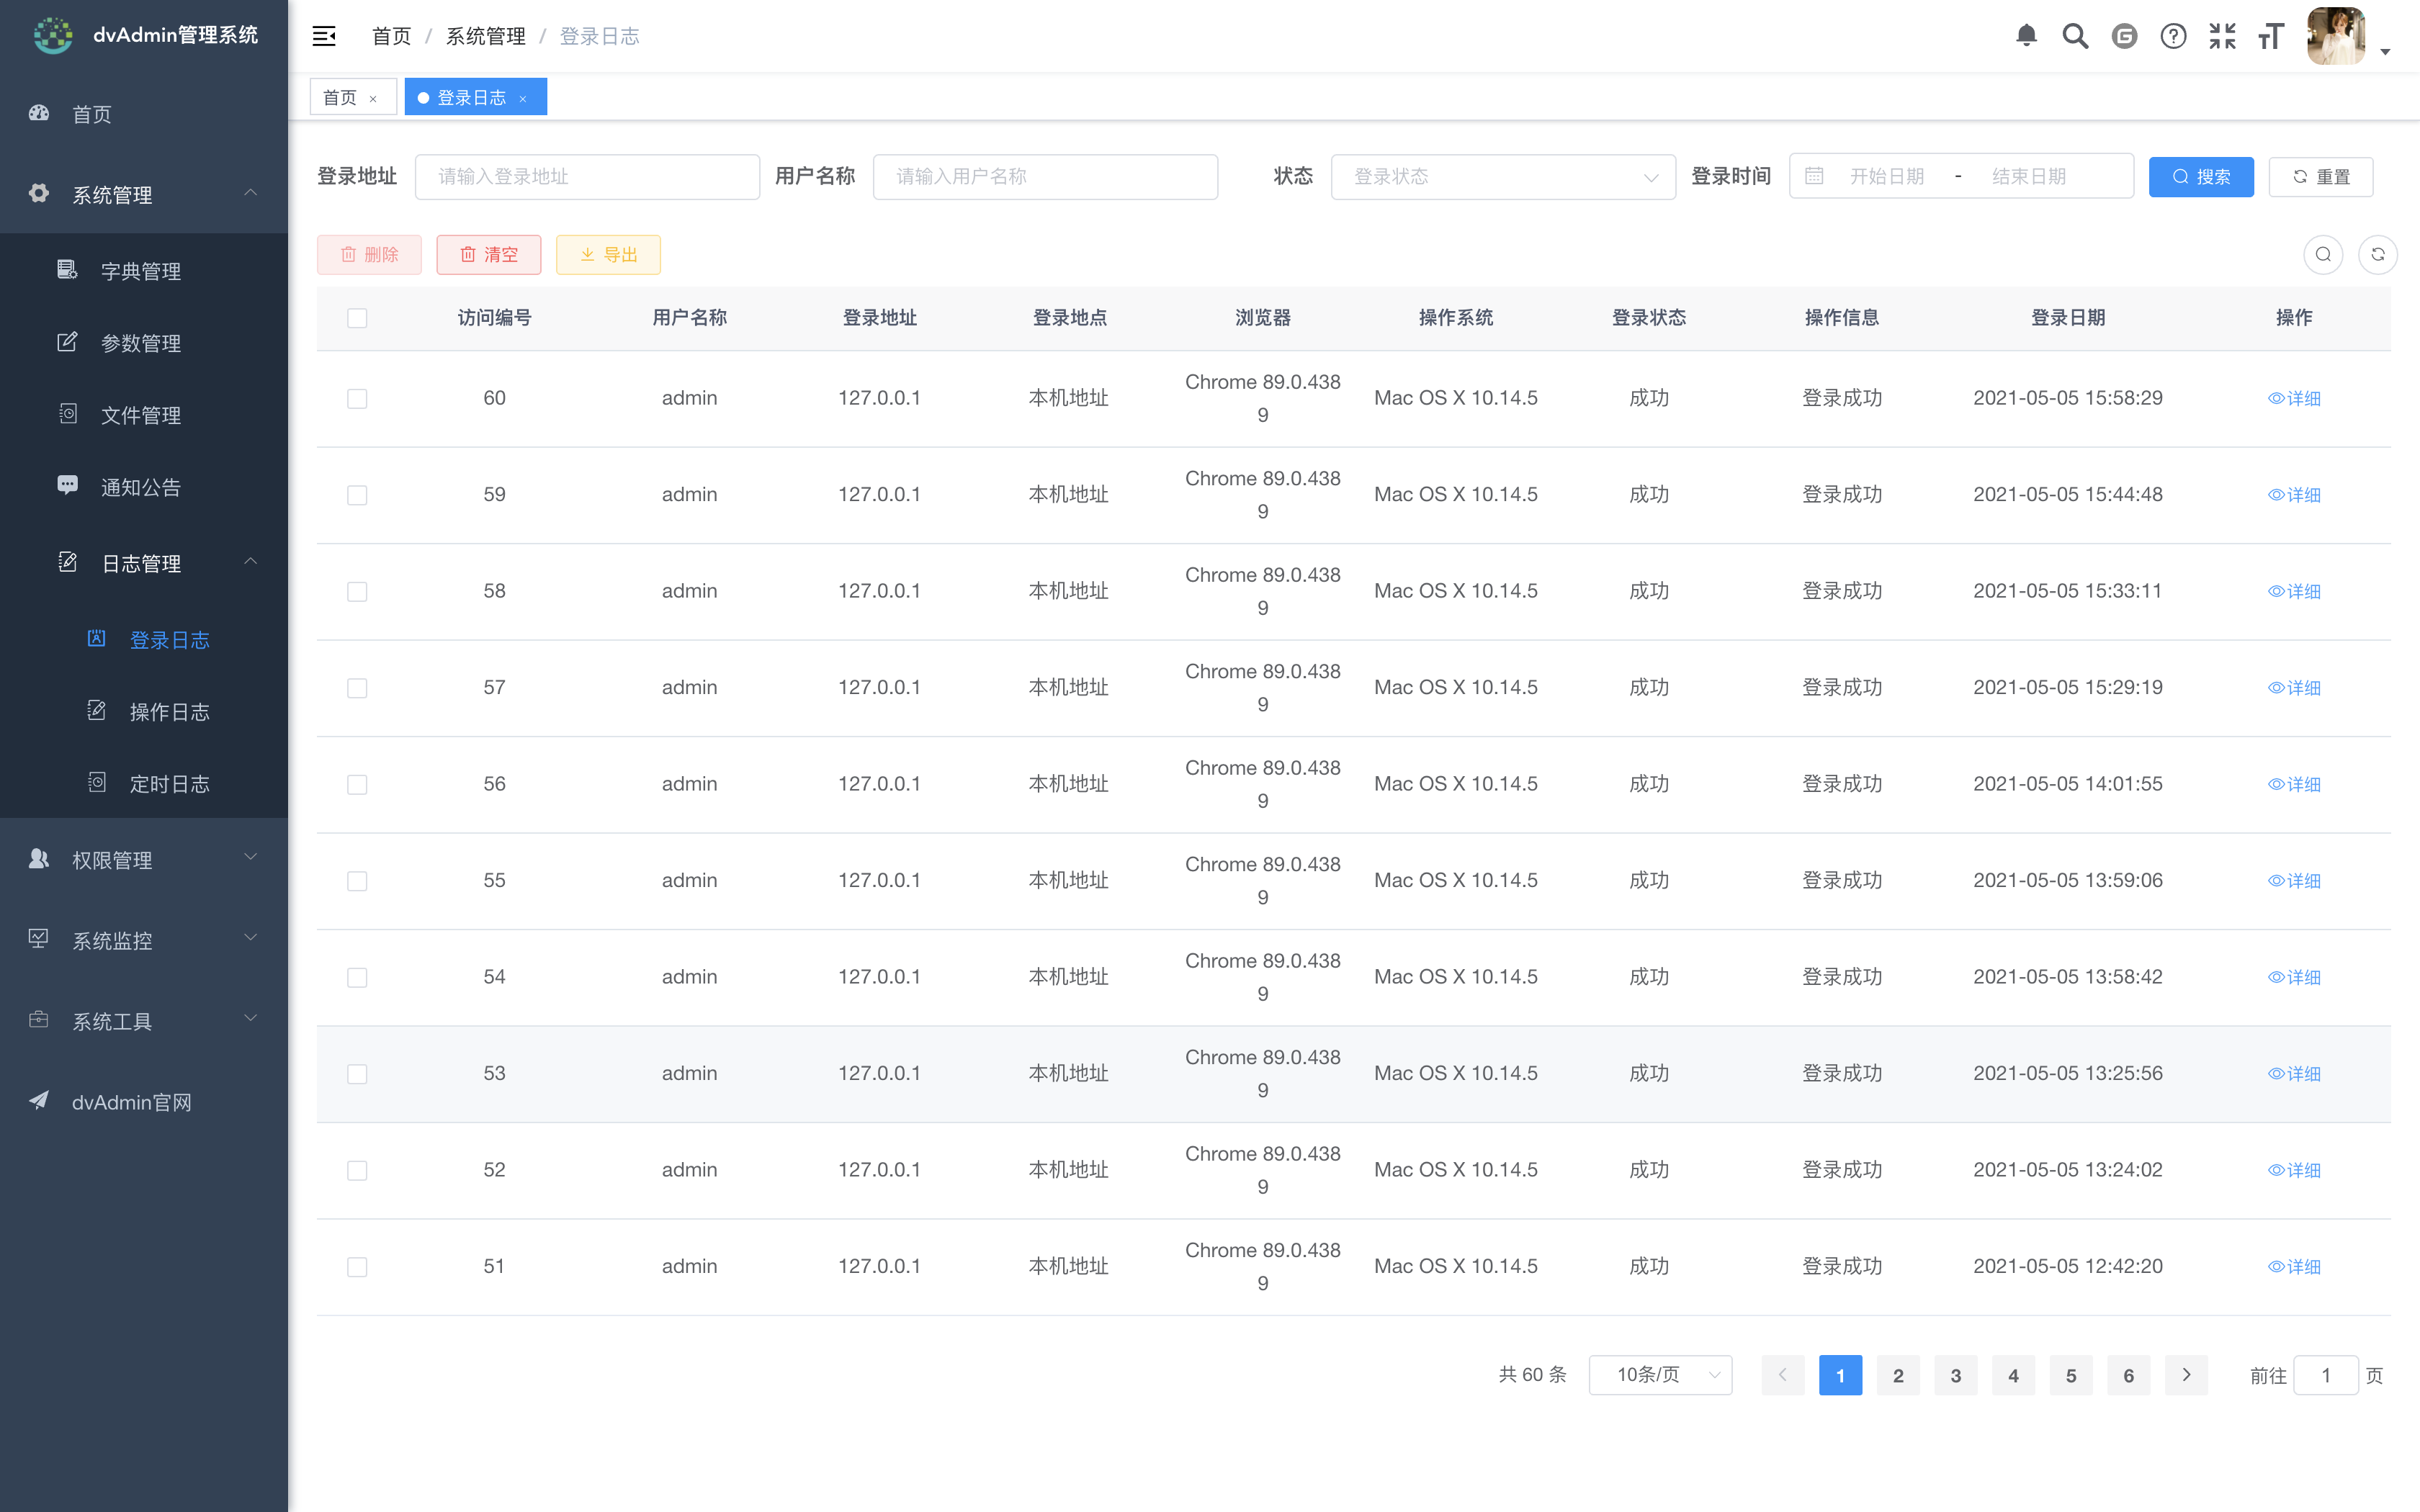
Task: Open the 10条/页 page size dropdown
Action: pyautogui.click(x=1659, y=1374)
